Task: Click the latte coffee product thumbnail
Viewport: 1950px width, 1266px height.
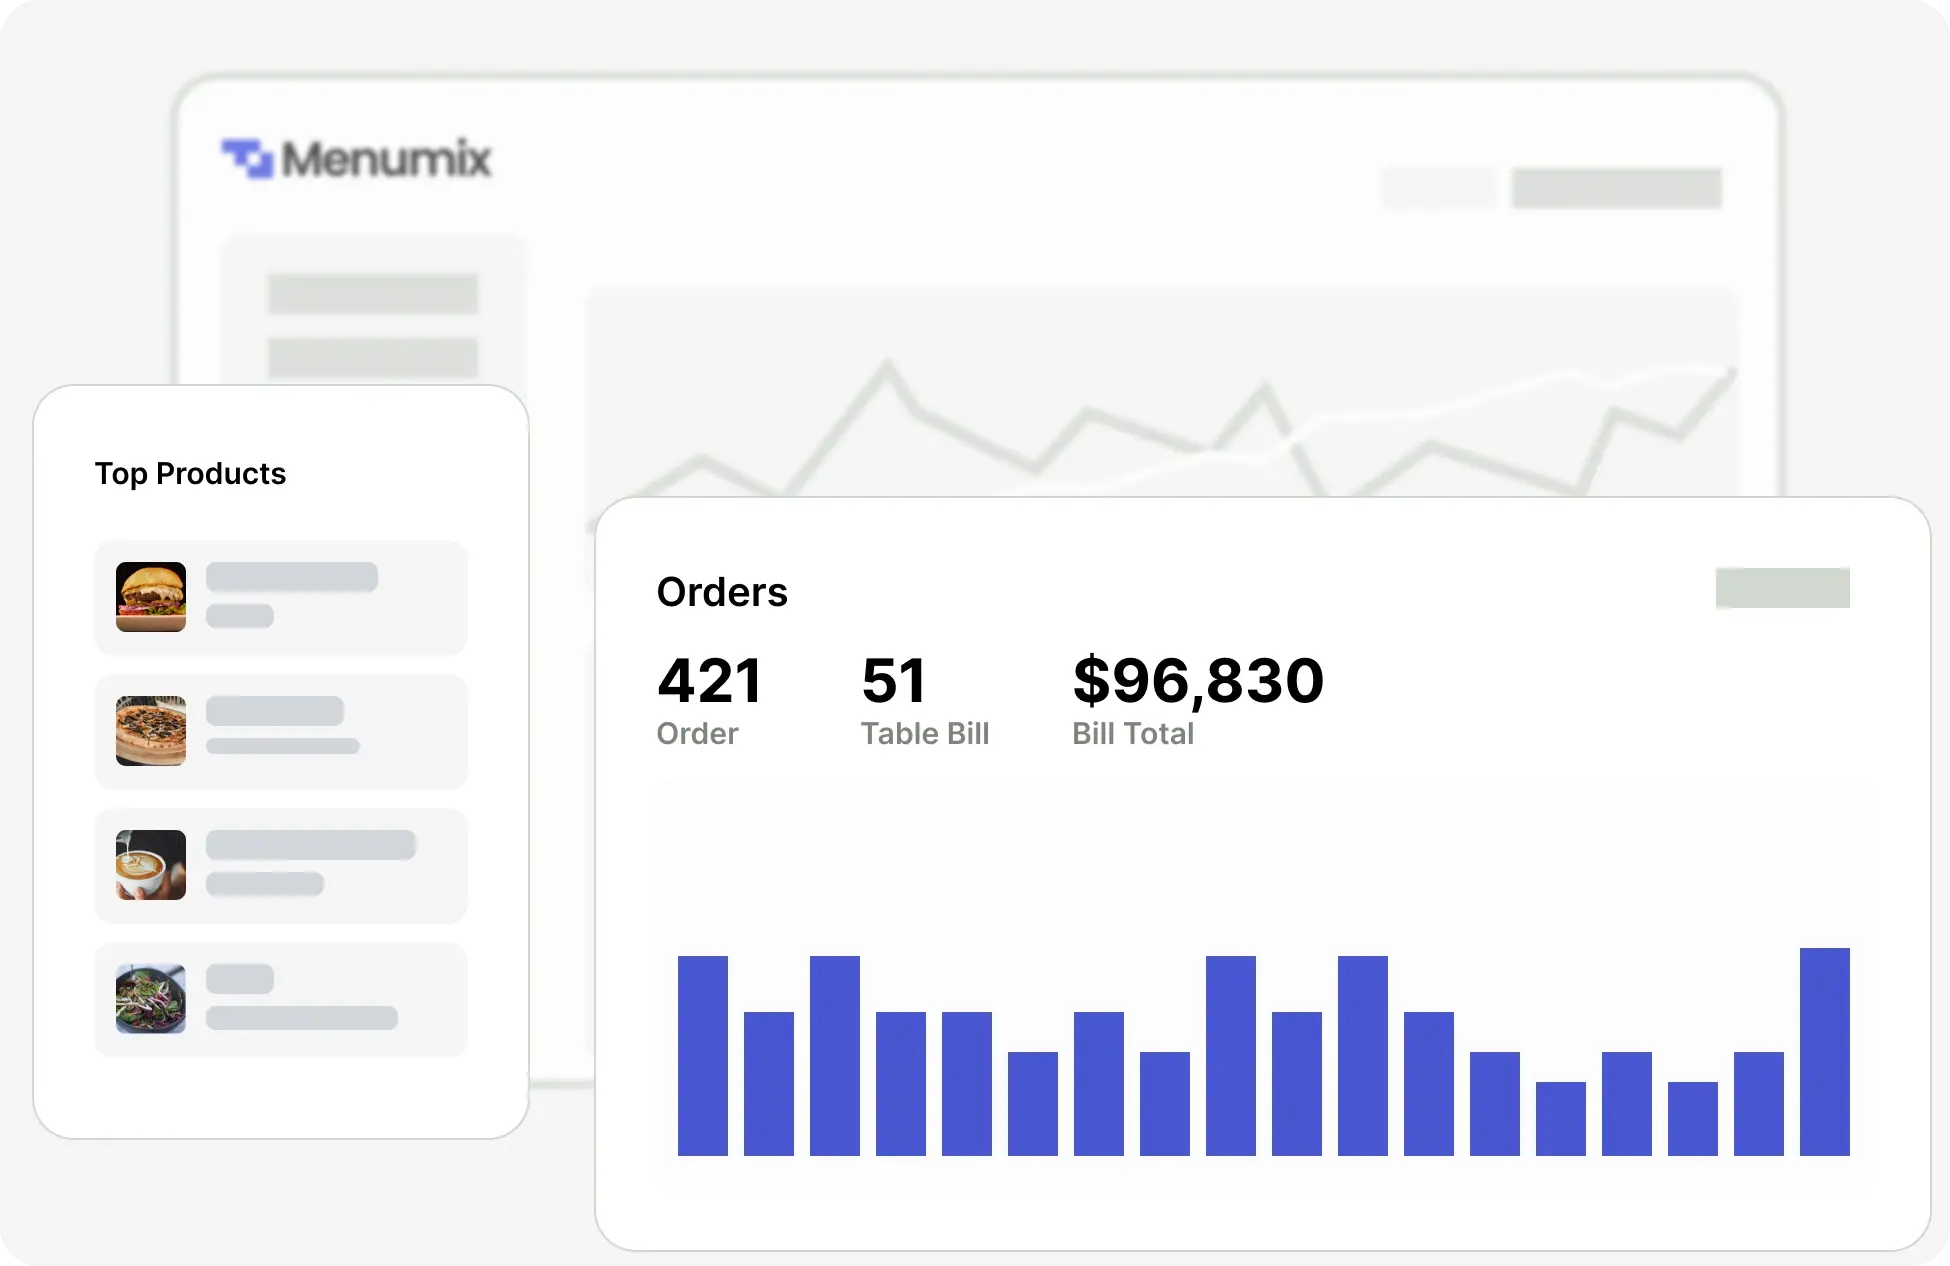Action: point(151,865)
